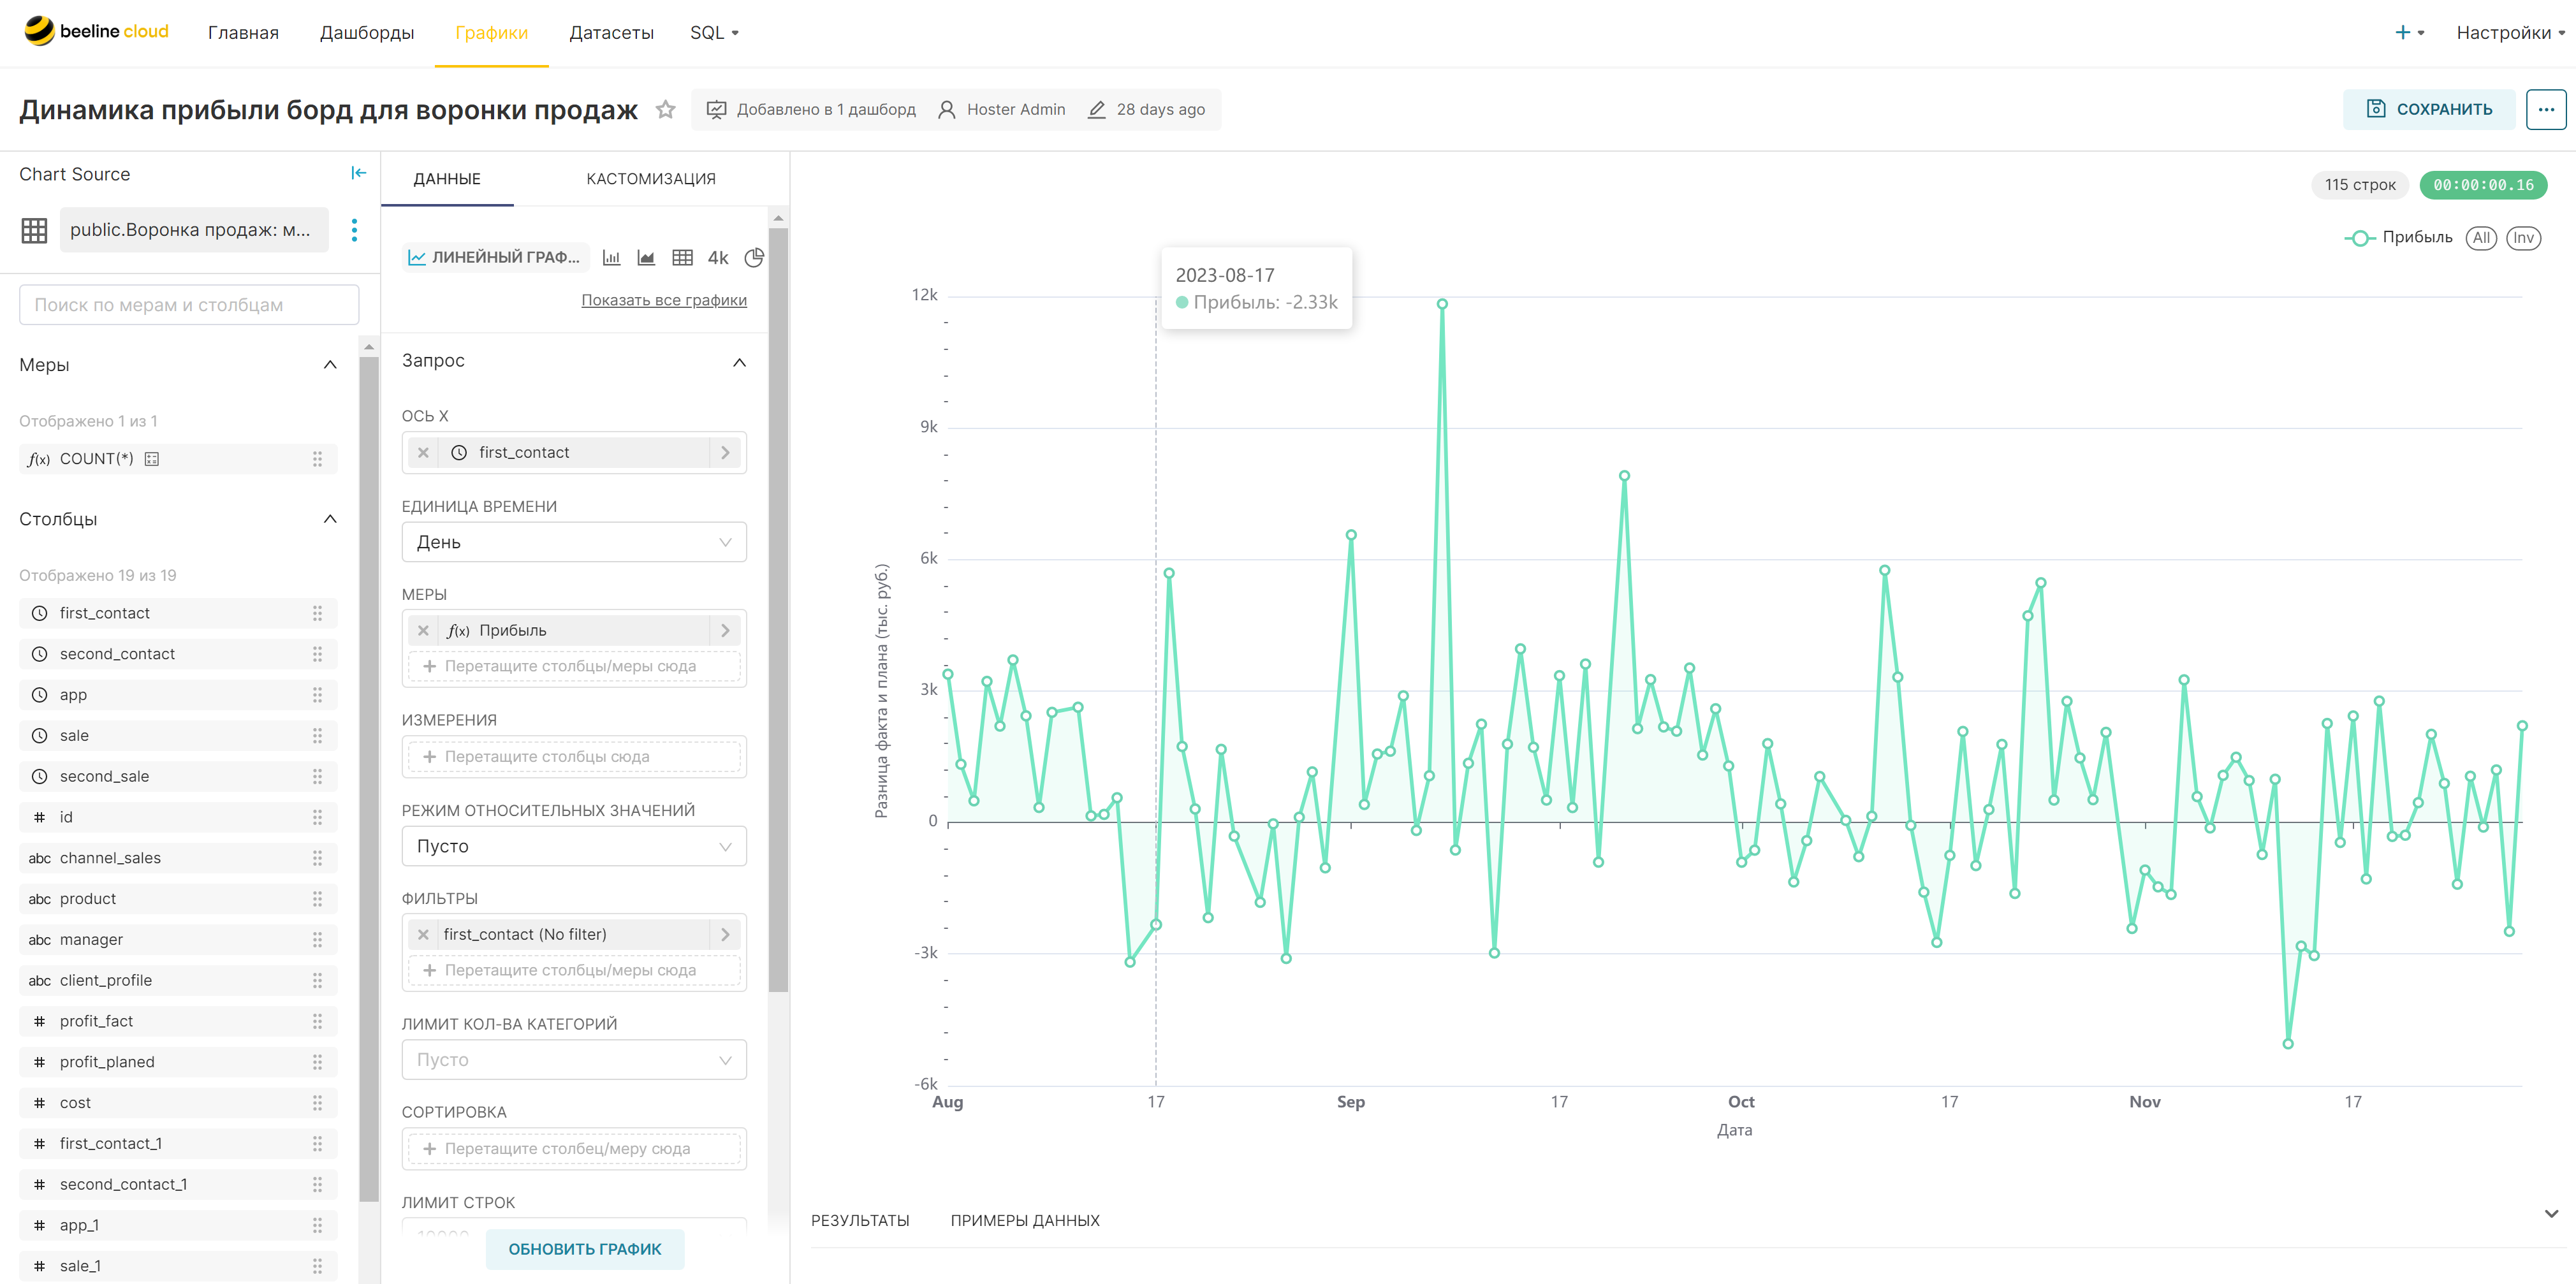Open the dataset options three-dot menu
2576x1284 pixels.
click(x=354, y=230)
